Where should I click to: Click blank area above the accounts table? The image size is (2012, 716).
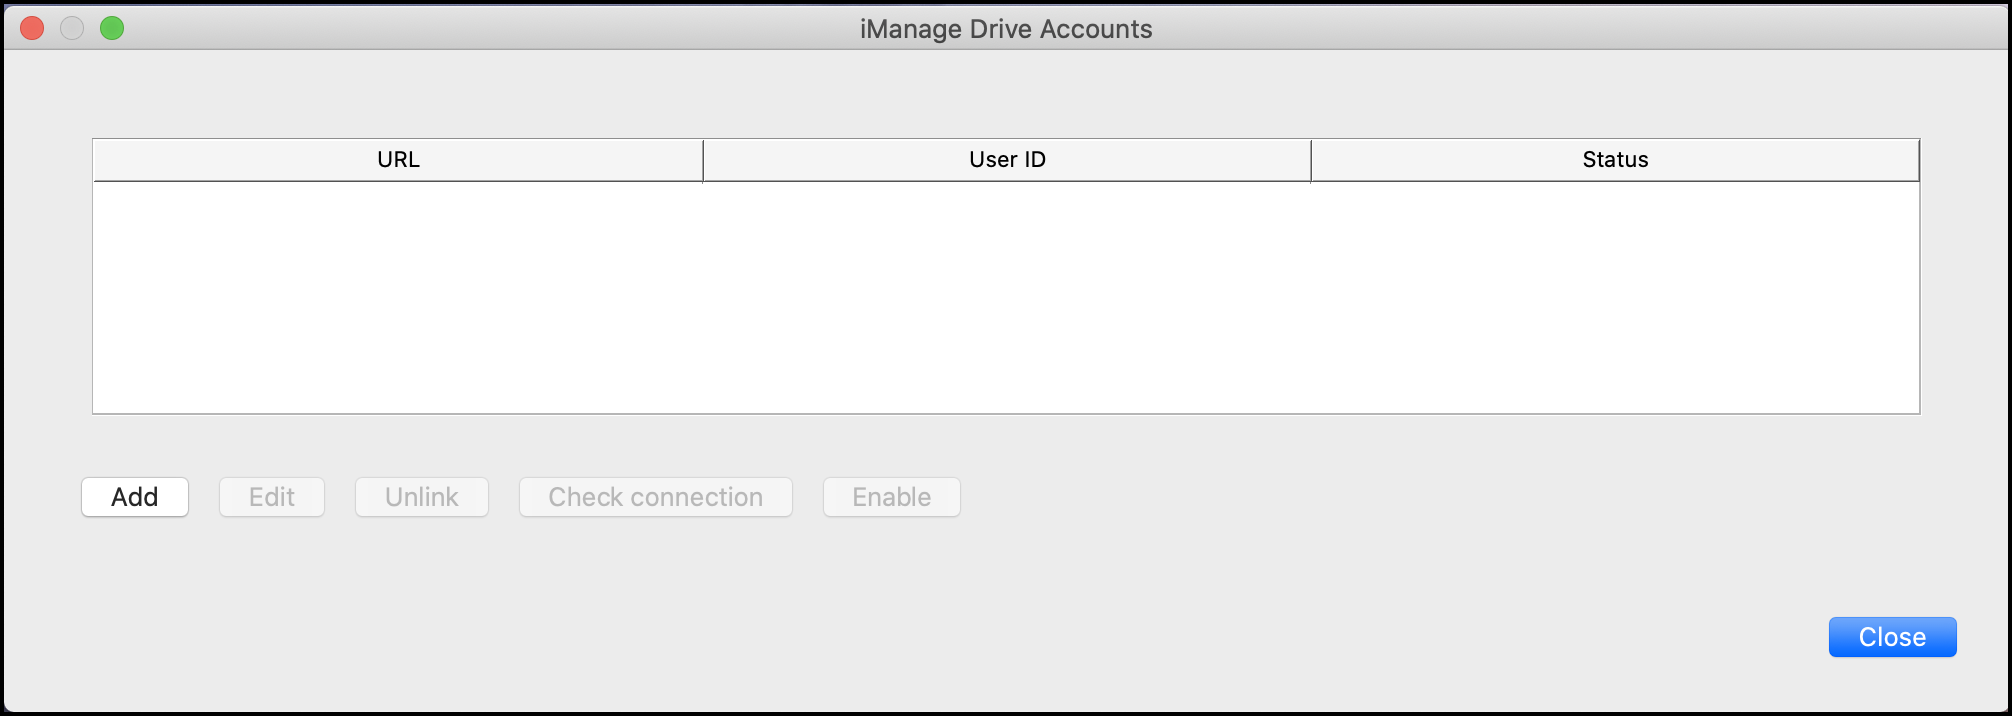(1006, 95)
